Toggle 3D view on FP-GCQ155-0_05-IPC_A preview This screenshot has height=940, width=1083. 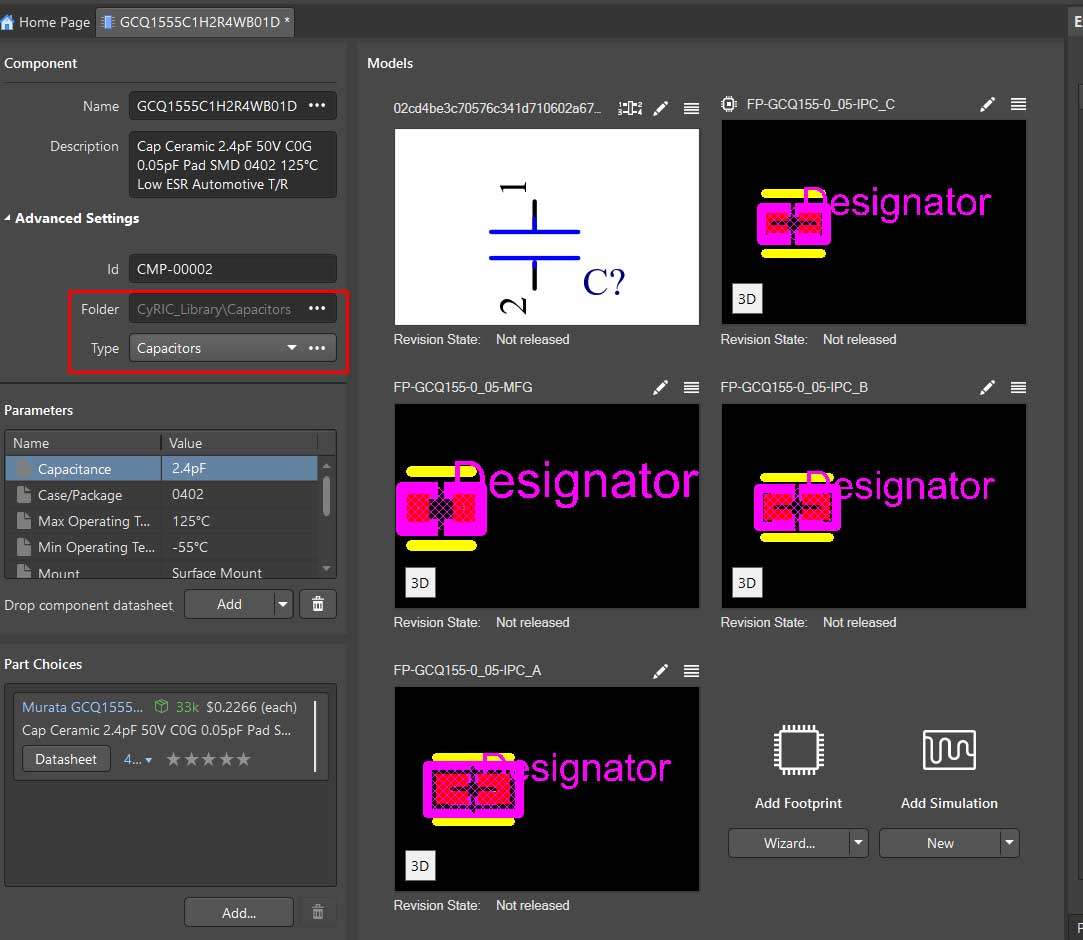tap(420, 866)
